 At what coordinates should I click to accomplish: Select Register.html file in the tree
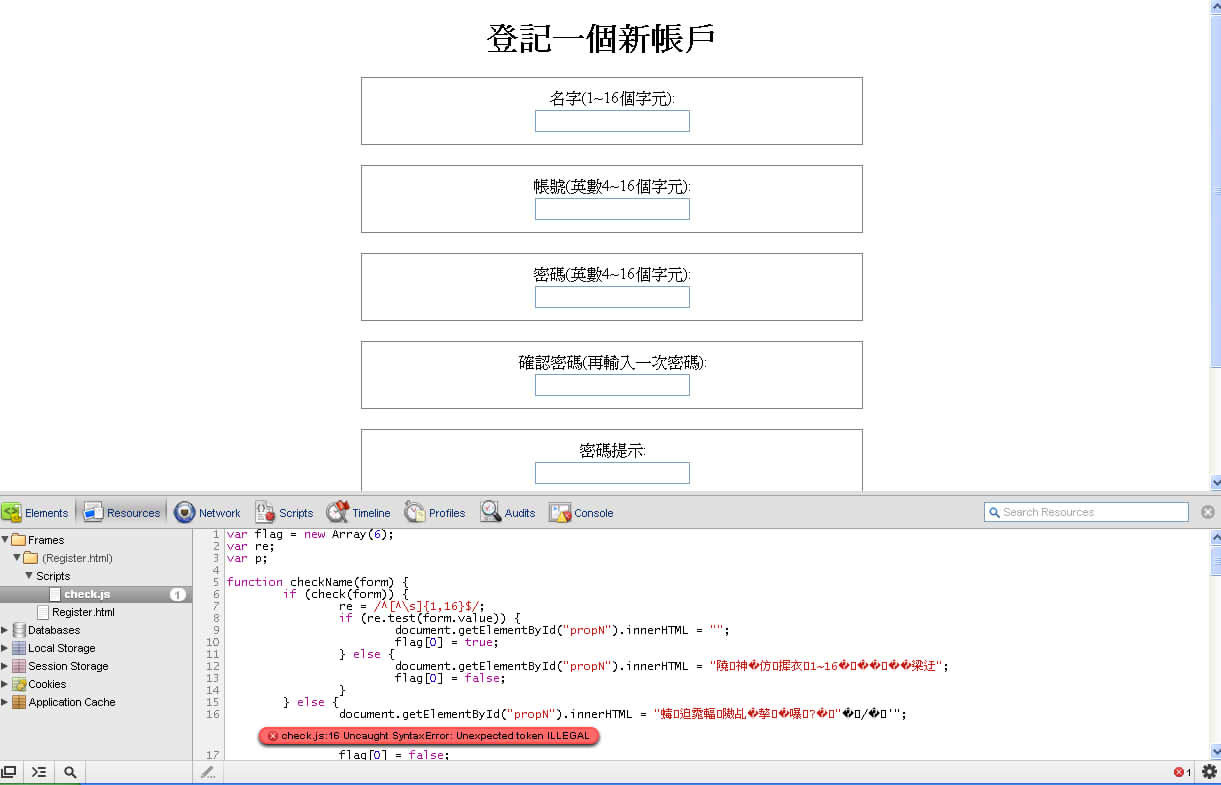pos(96,612)
